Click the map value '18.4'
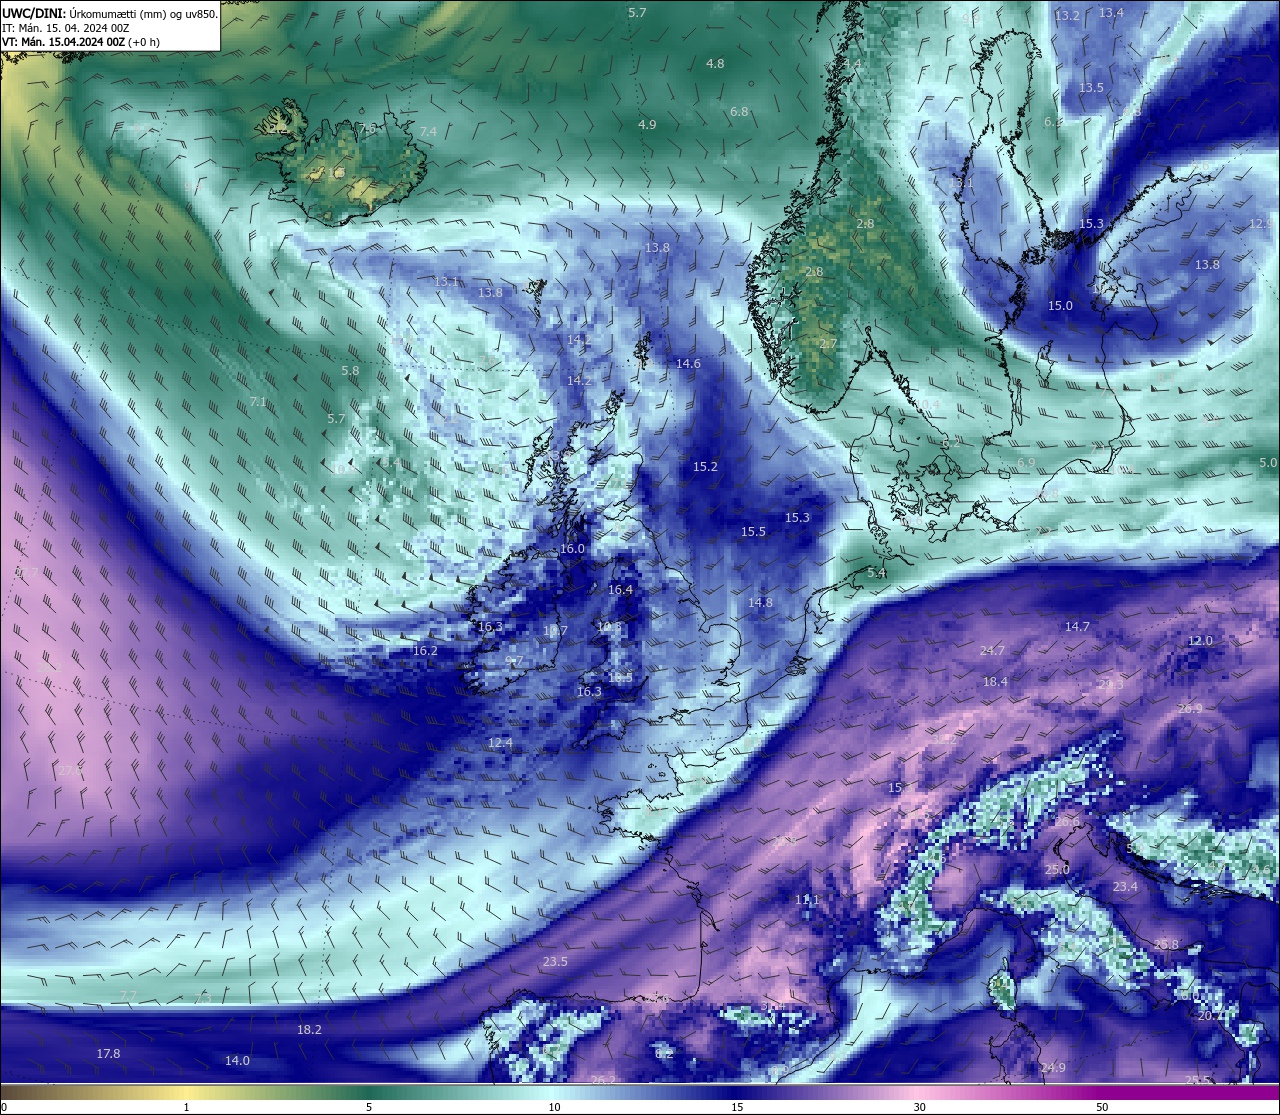Viewport: 1280px width, 1115px height. (x=995, y=682)
